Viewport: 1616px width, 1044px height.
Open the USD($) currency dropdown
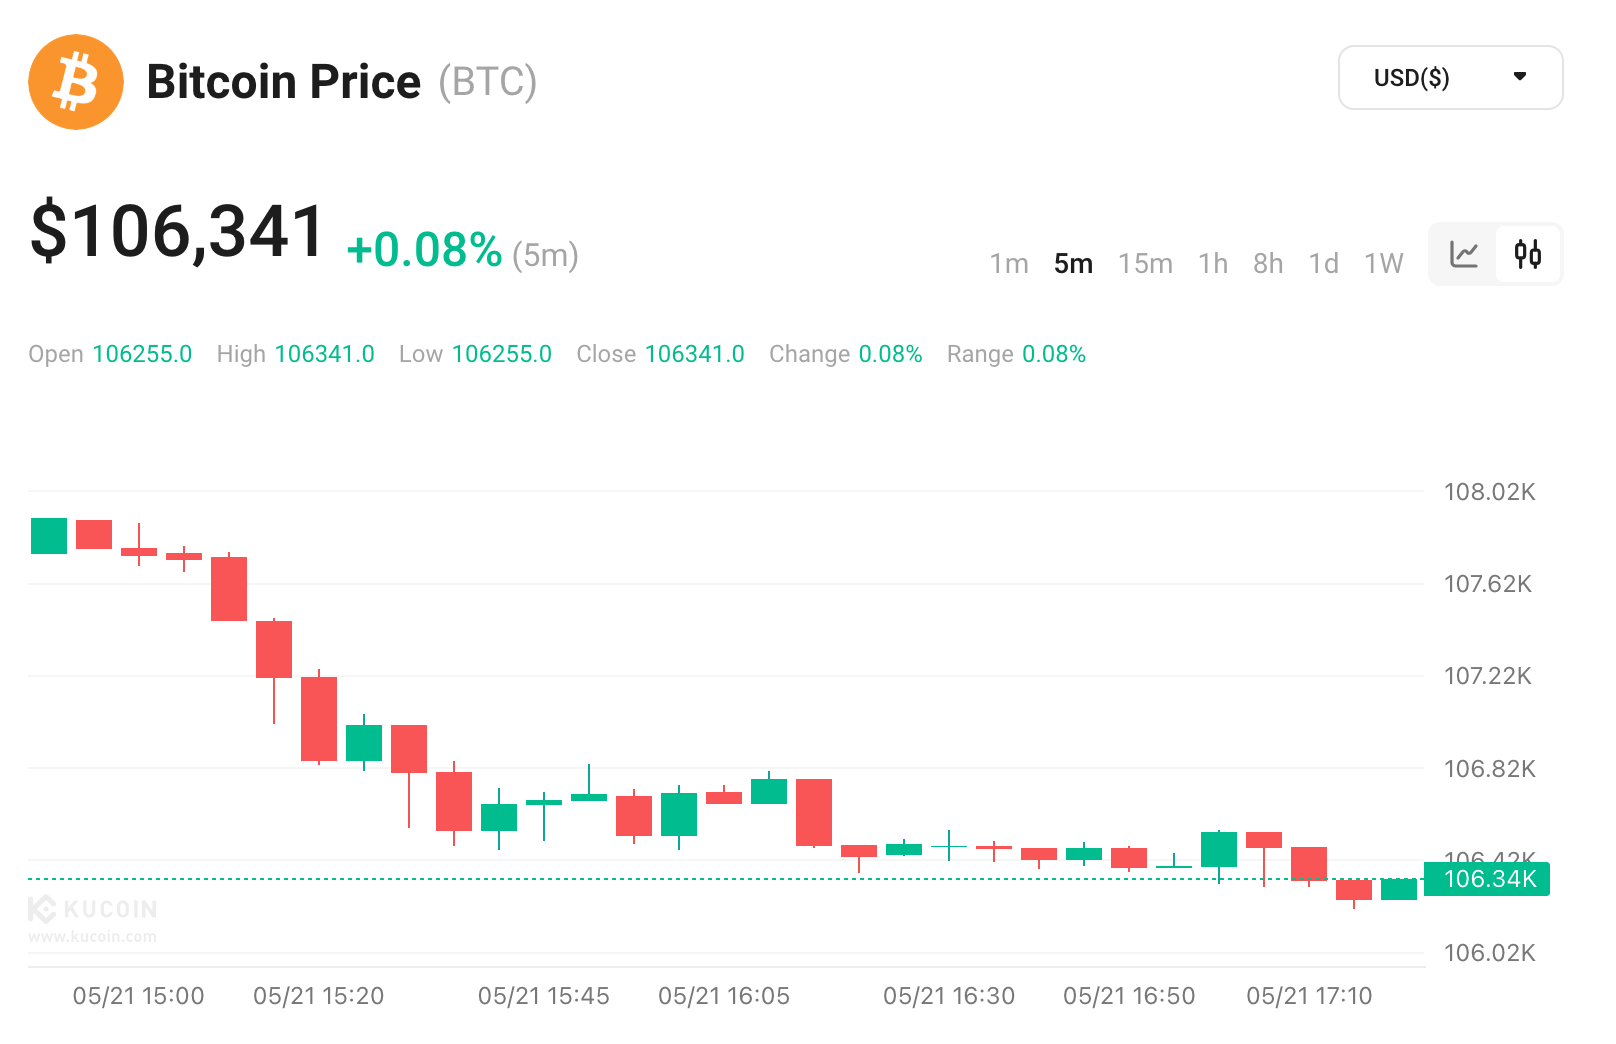point(1449,78)
